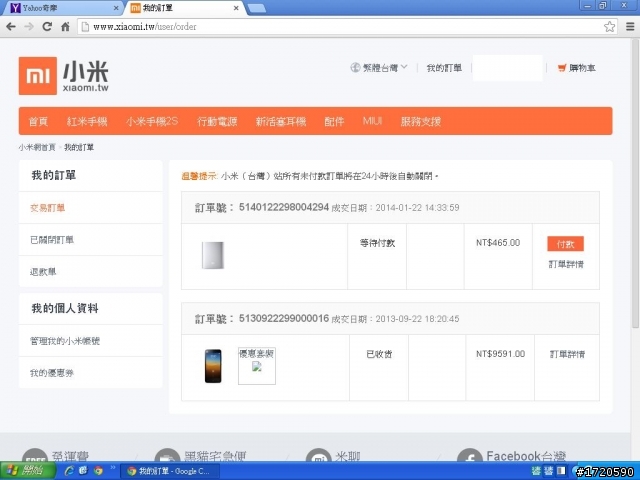Open a new browser tab
Image resolution: width=640 pixels, height=480 pixels.
[x=257, y=8]
